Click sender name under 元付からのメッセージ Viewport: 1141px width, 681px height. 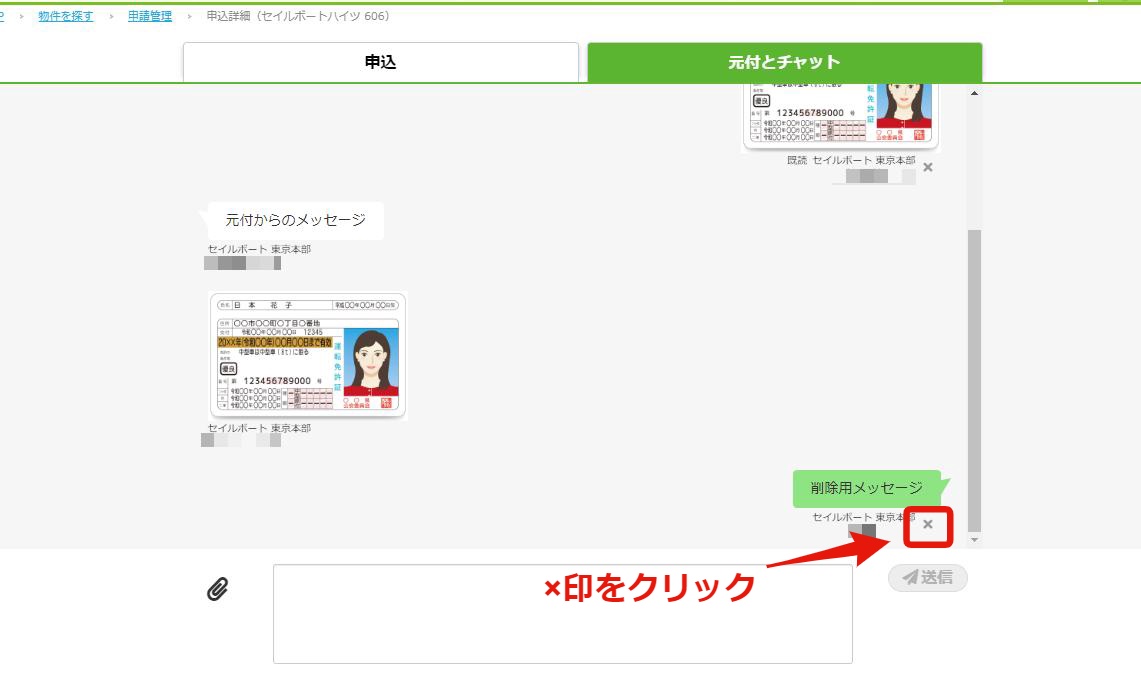[x=259, y=250]
